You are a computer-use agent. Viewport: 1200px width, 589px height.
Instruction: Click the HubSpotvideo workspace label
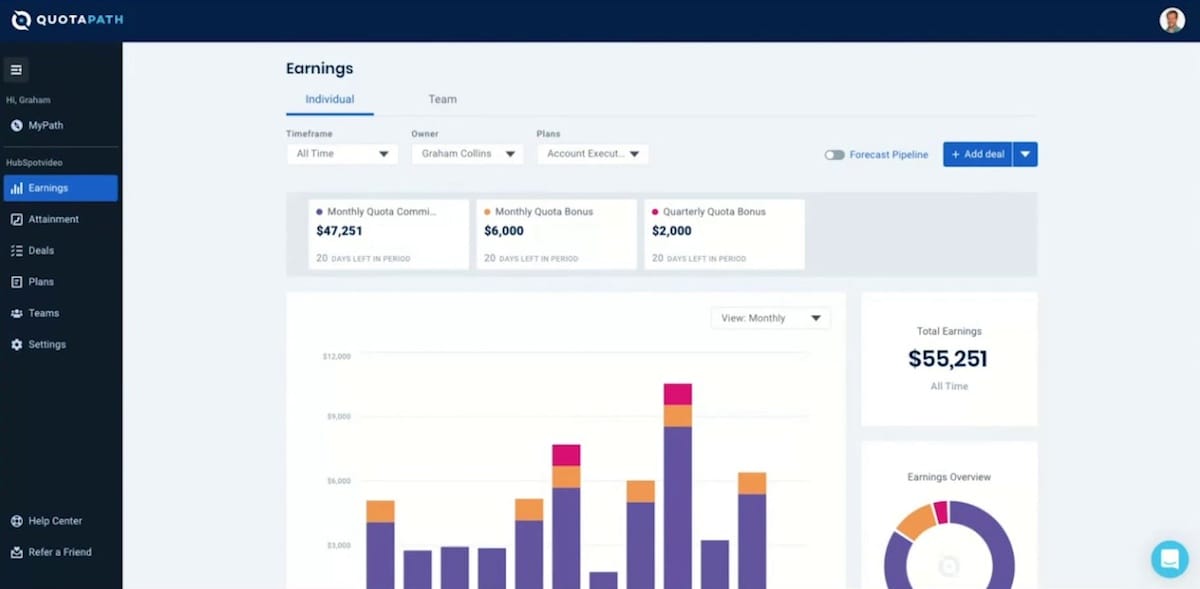pos(35,162)
